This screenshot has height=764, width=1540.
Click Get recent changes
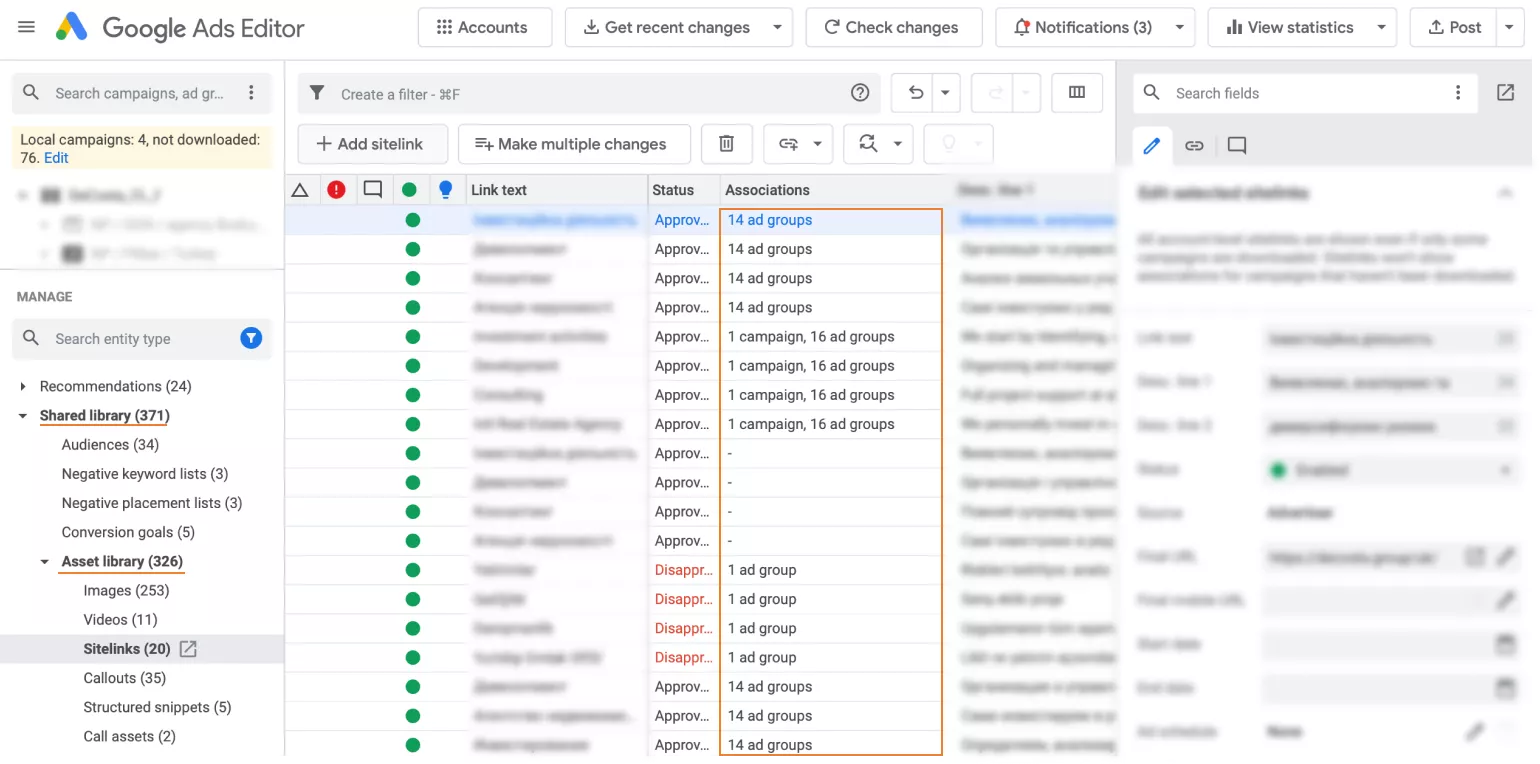coord(666,27)
